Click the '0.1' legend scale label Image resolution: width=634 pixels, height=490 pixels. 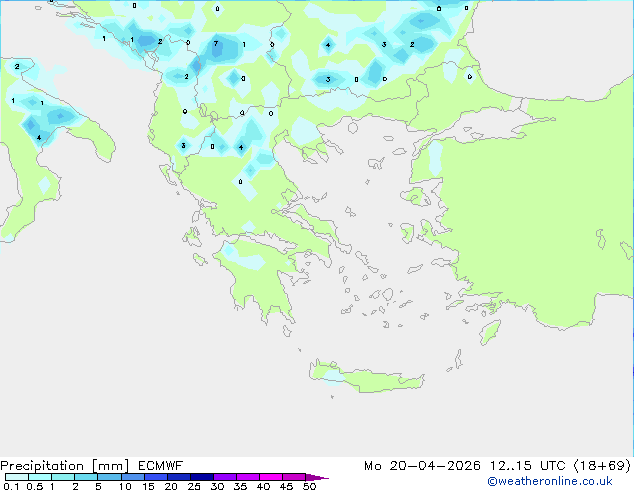pos(11,486)
